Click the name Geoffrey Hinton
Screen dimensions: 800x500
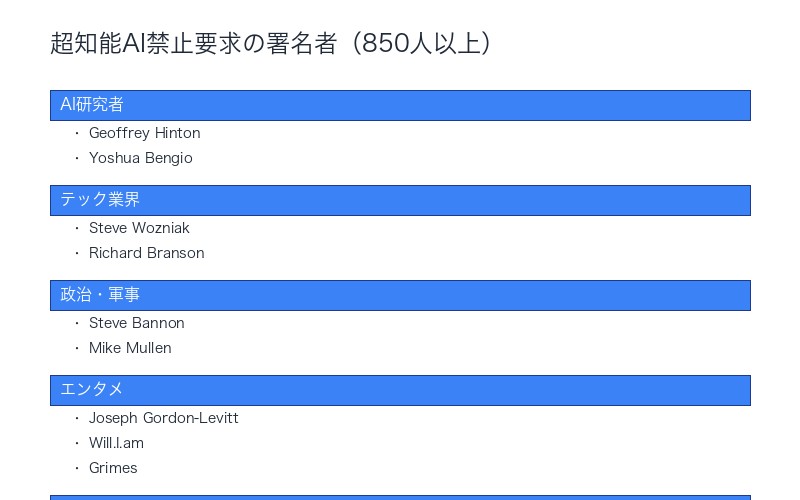point(144,133)
